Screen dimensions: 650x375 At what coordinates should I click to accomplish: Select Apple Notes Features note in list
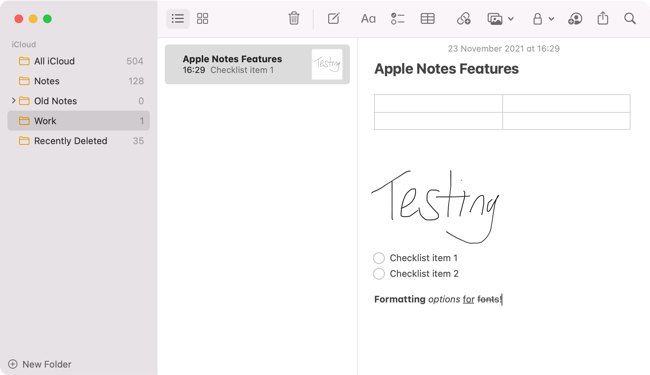[257, 64]
